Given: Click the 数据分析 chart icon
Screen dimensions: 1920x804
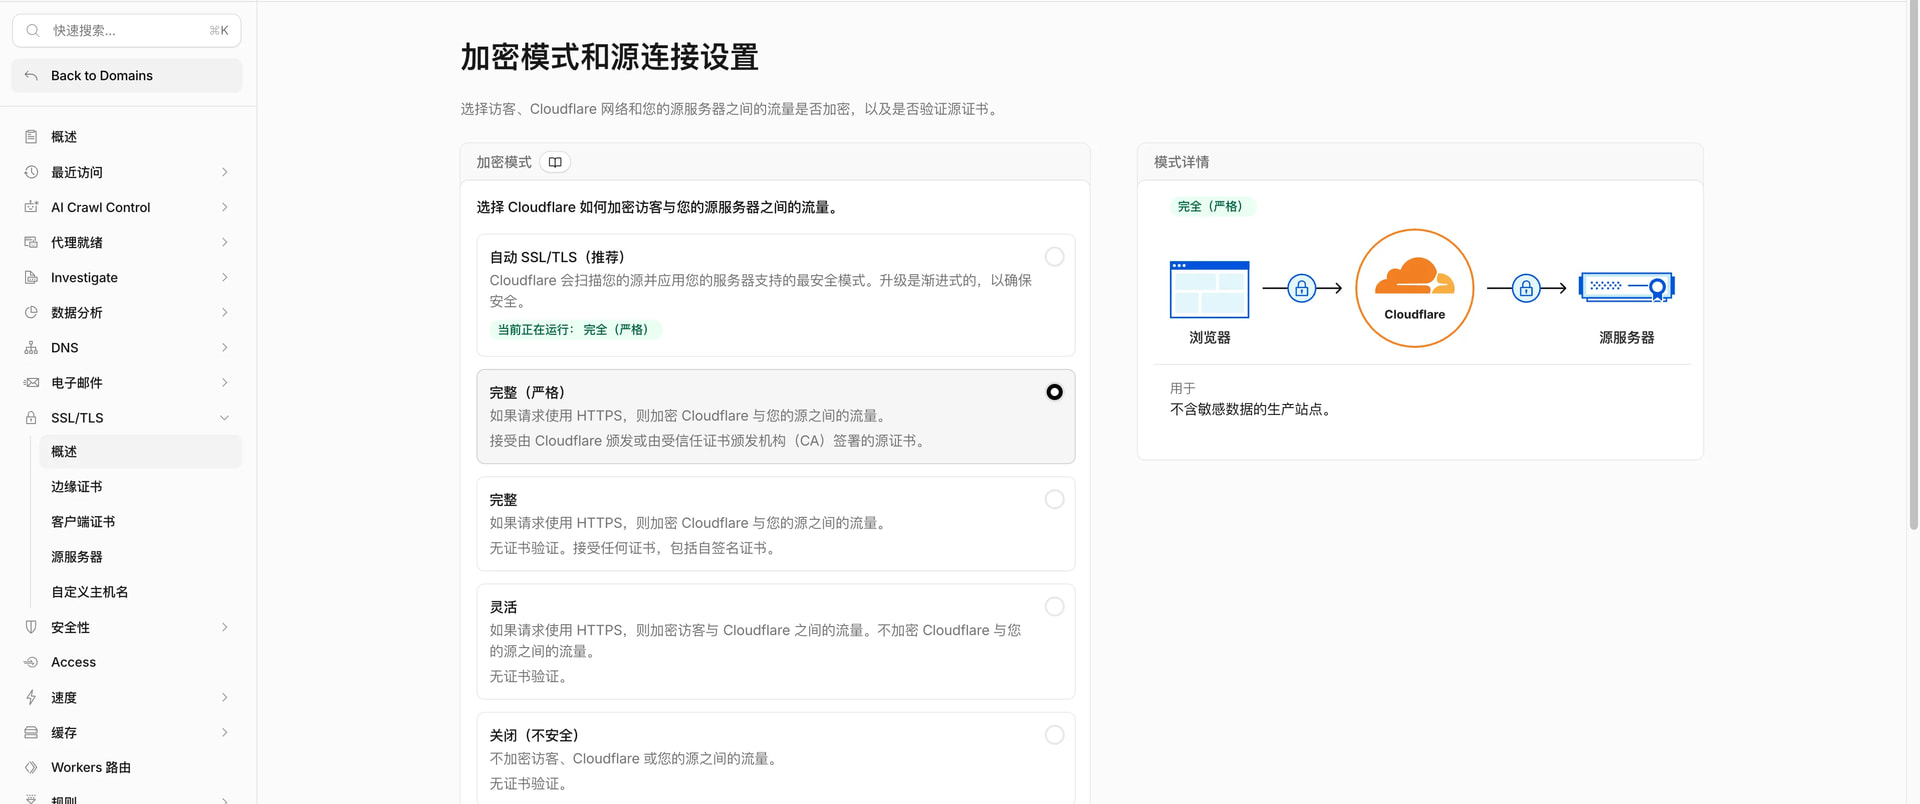Looking at the screenshot, I should coord(31,312).
